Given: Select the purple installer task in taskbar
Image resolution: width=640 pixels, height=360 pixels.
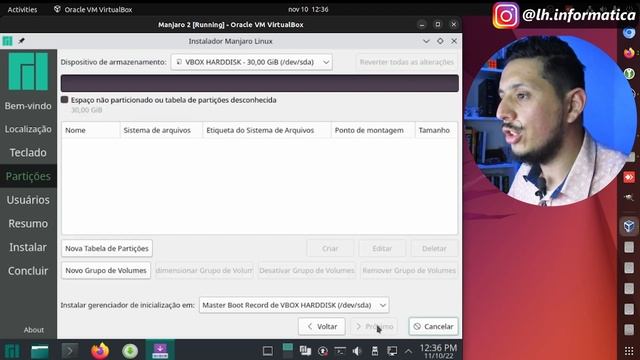Looking at the screenshot, I should pos(160,351).
